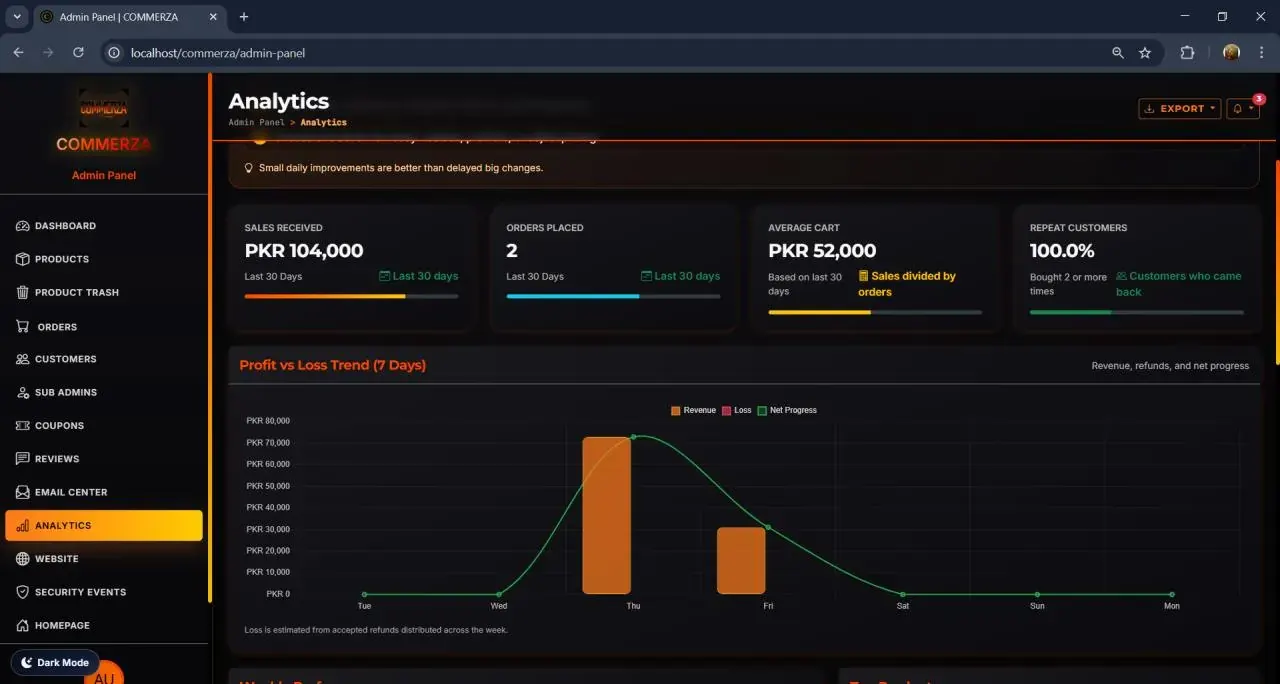Click the PKR 52,000 average cart value
The height and width of the screenshot is (684, 1280).
822,251
